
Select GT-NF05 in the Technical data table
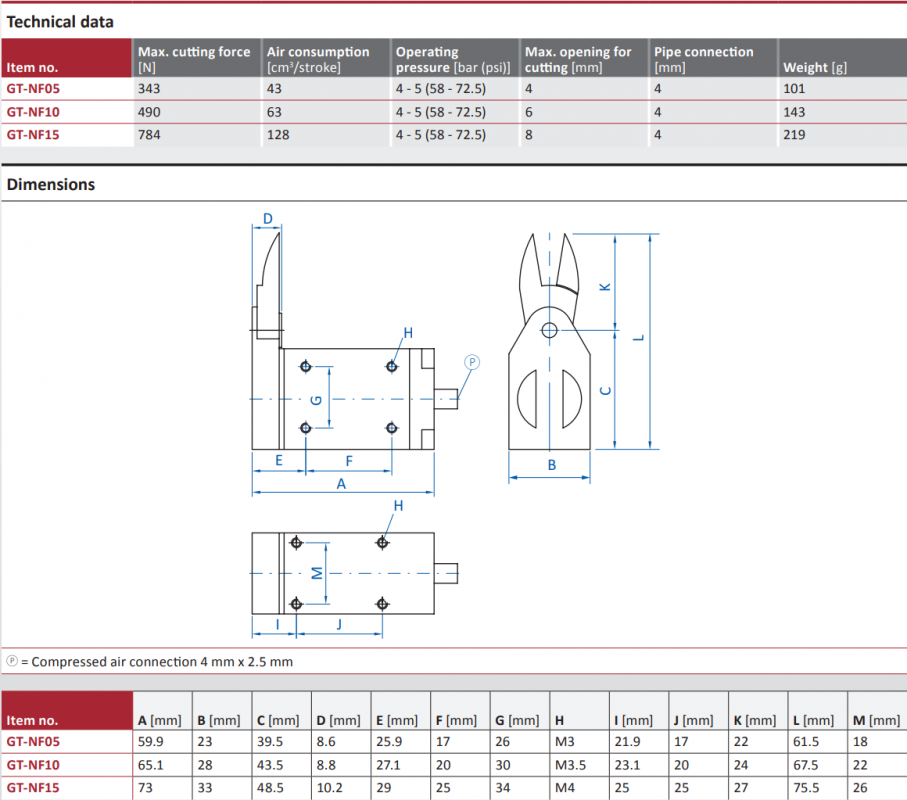click(33, 89)
